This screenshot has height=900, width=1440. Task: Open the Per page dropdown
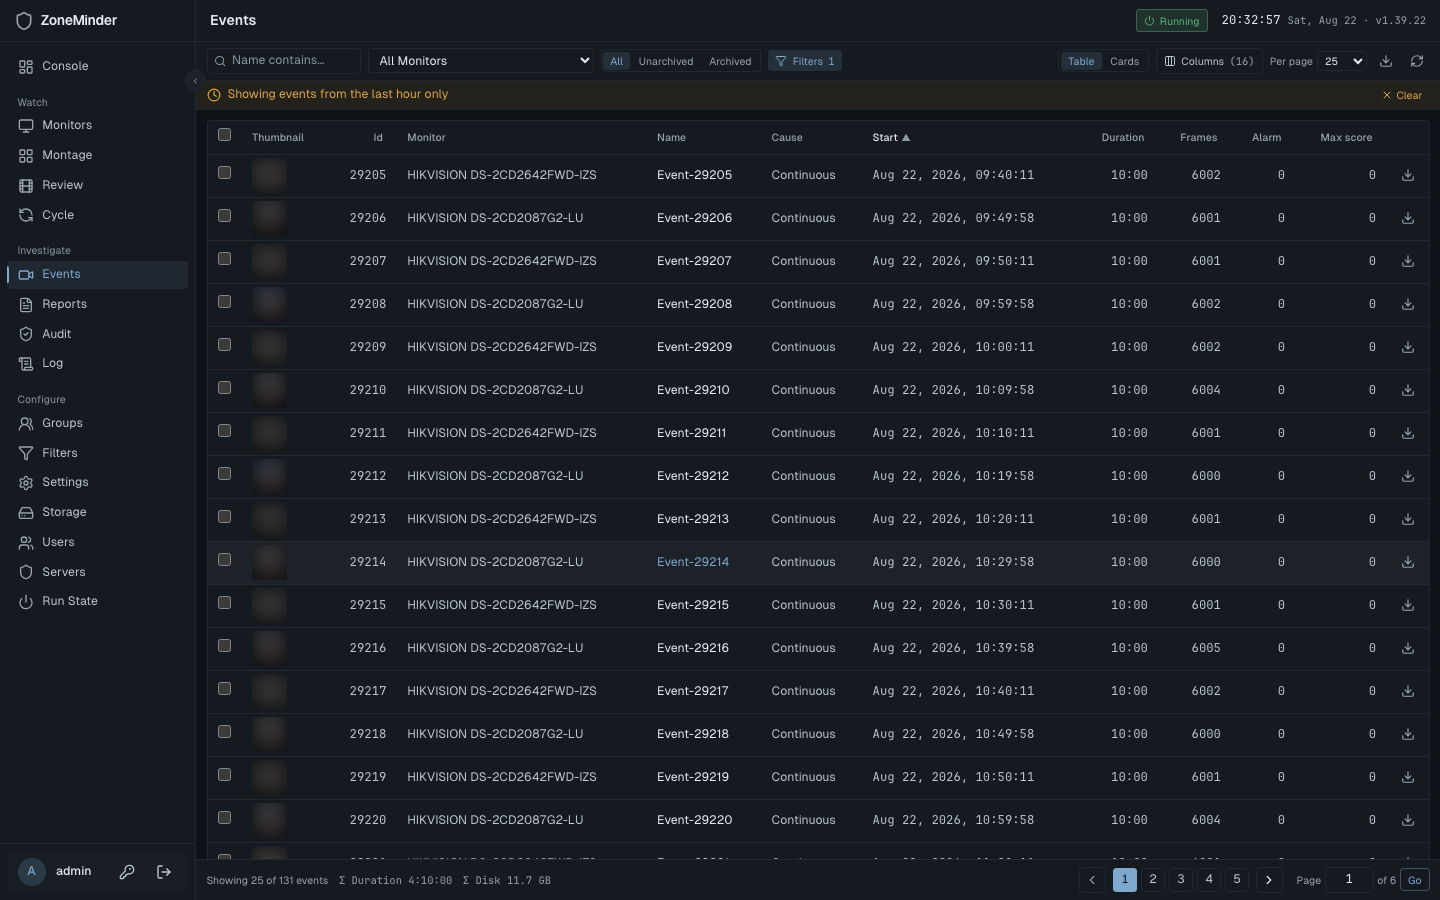(x=1341, y=61)
